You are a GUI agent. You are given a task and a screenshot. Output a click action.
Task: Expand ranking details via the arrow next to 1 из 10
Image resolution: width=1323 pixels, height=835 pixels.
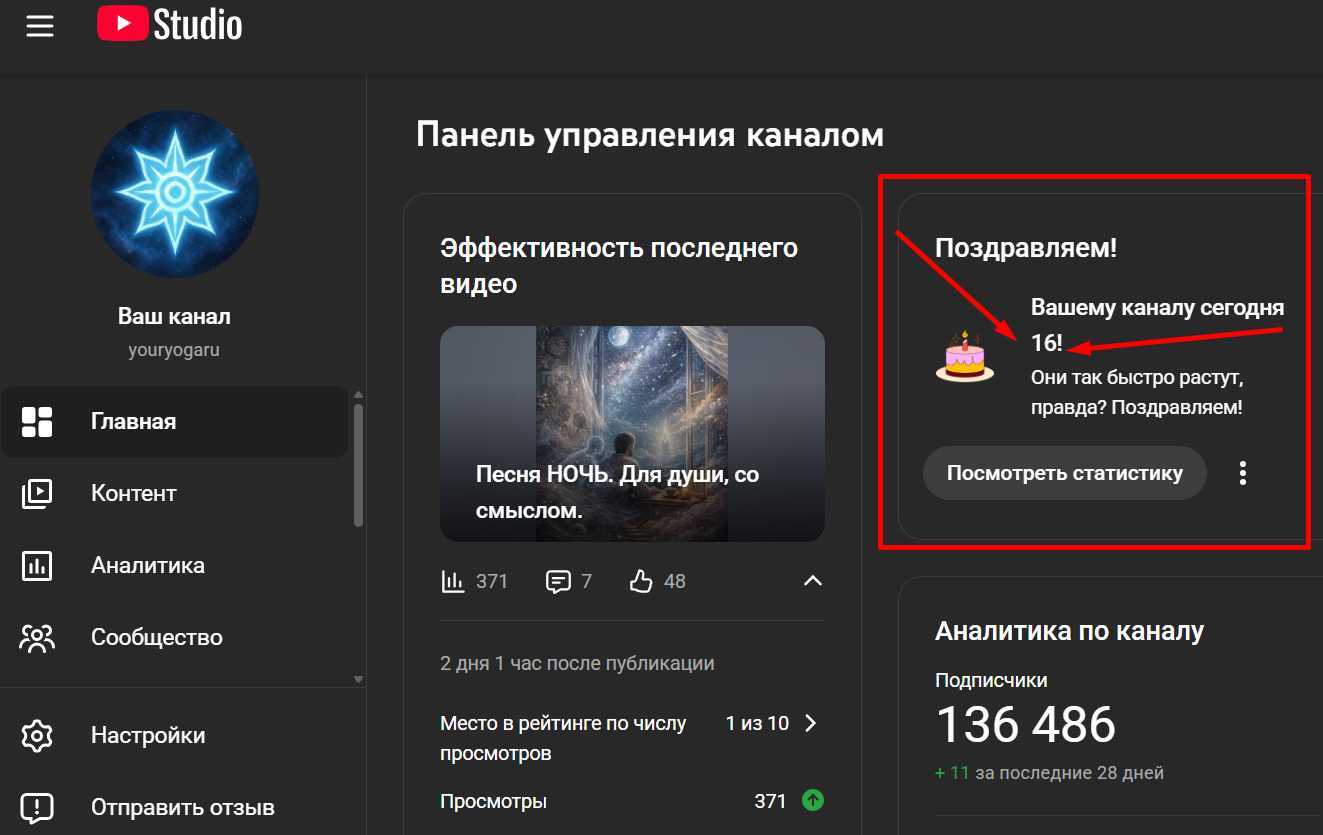[x=812, y=723]
